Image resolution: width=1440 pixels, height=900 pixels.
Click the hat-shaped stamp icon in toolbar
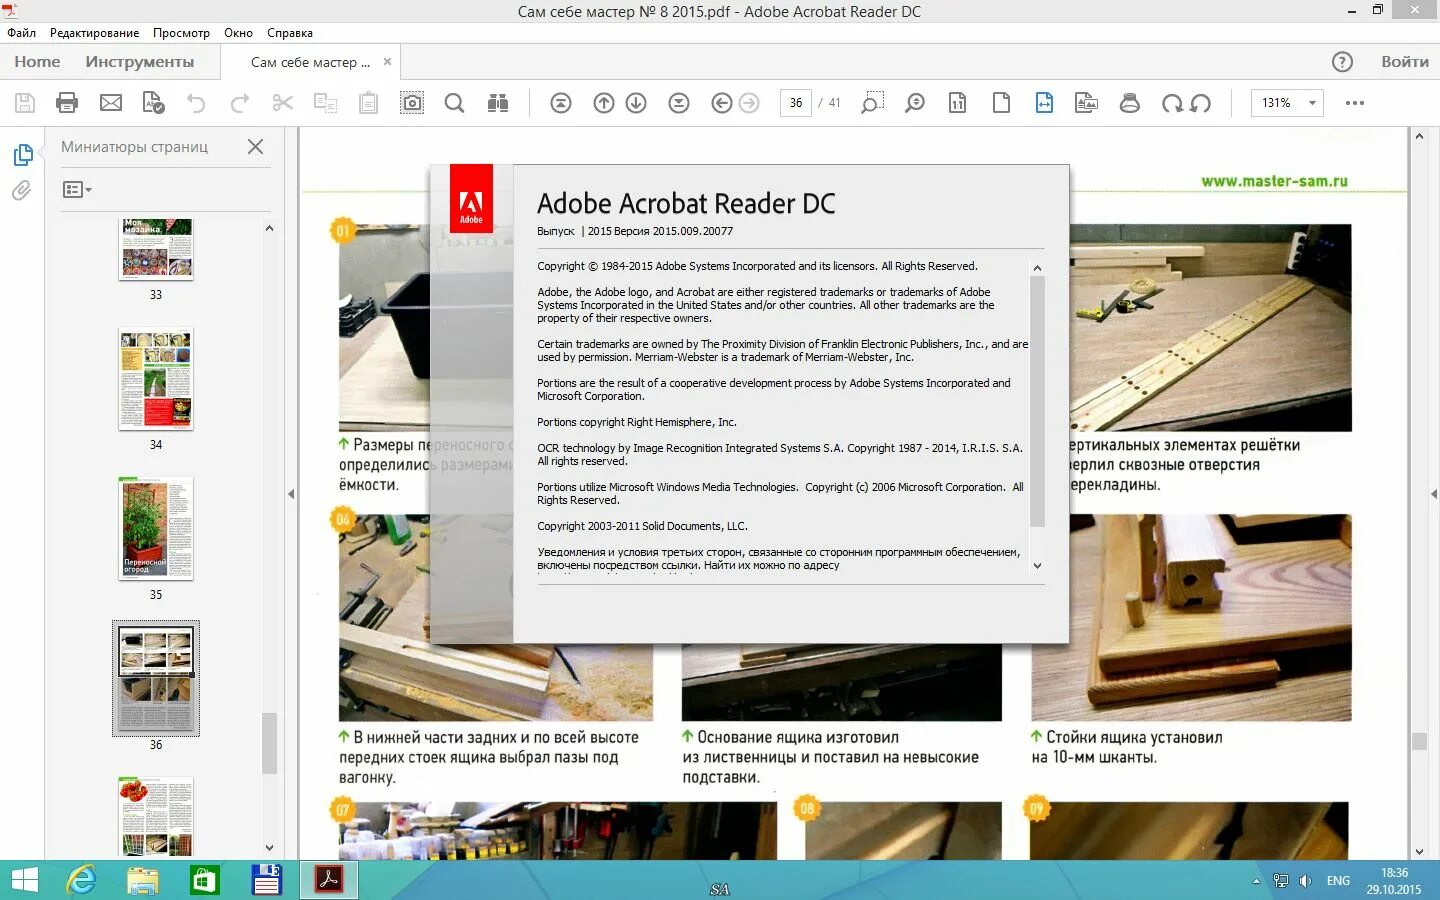point(1130,103)
